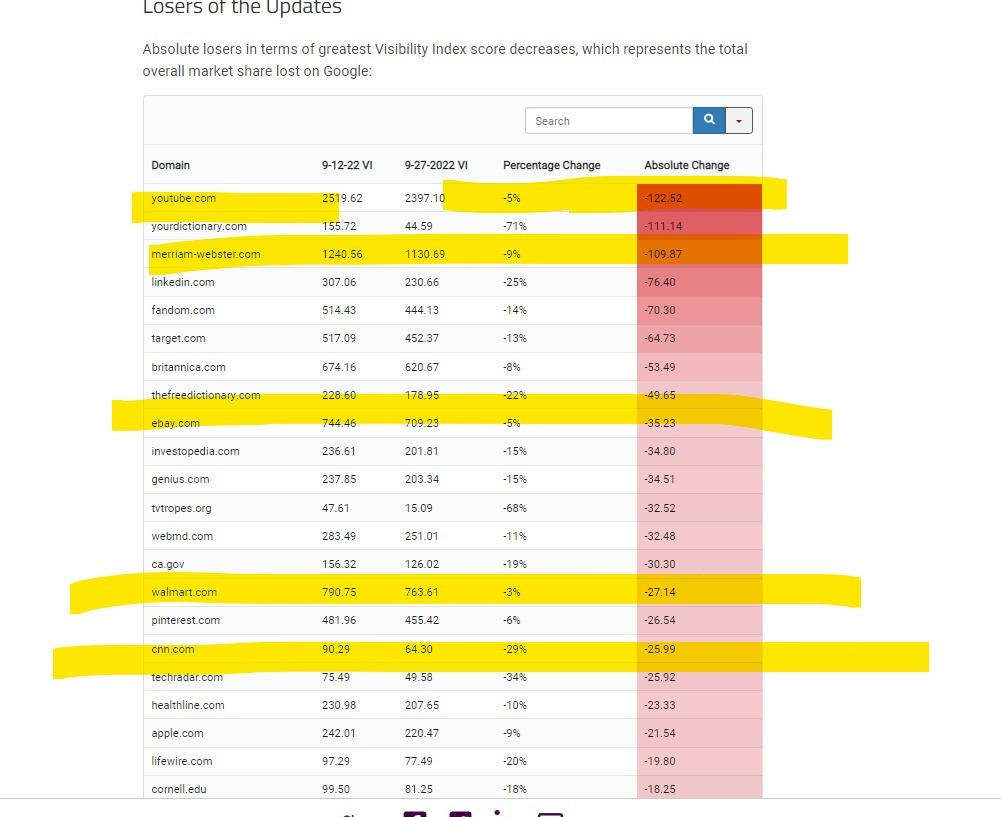1001x817 pixels.
Task: Select the ebay.com domain cell
Action: (x=176, y=423)
